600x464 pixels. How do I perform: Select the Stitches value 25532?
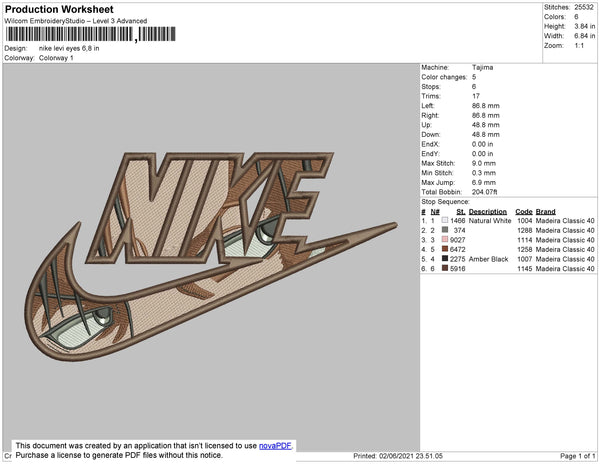584,7
